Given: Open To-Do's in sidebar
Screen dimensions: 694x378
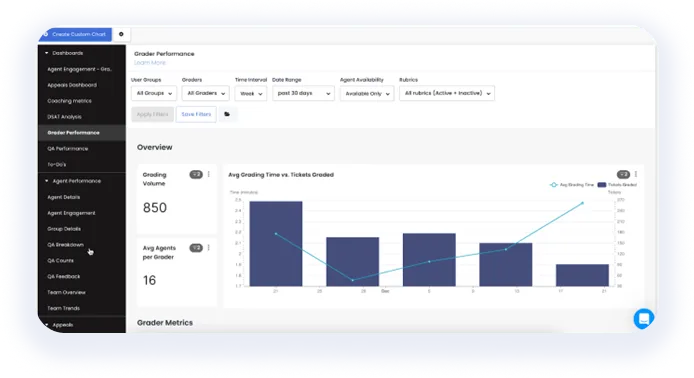Looking at the screenshot, I should [x=57, y=165].
